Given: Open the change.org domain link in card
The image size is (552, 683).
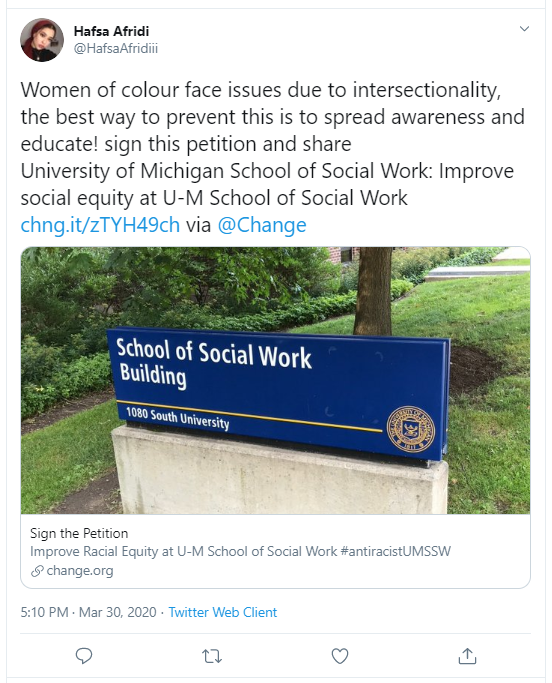Looking at the screenshot, I should pyautogui.click(x=80, y=570).
